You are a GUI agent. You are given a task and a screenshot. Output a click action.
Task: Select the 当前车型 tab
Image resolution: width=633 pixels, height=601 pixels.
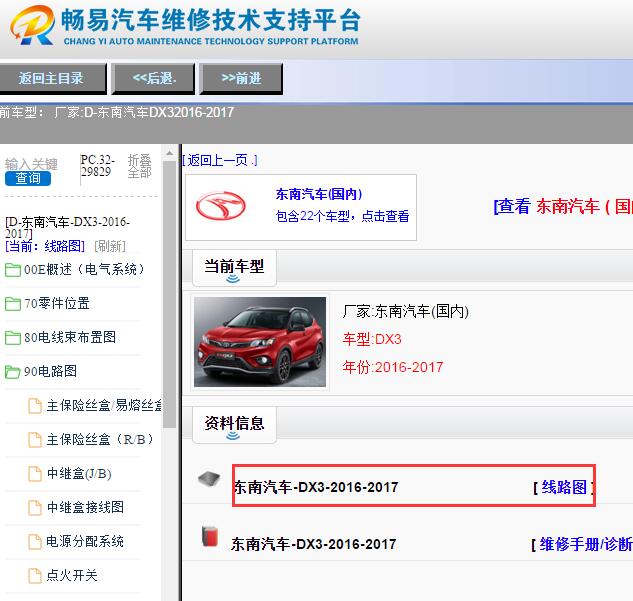tap(234, 267)
